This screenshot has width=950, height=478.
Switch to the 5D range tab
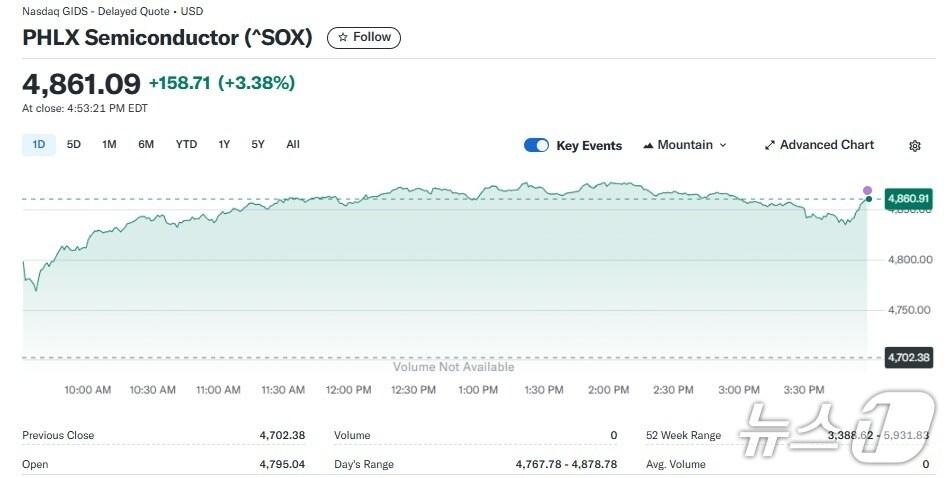click(74, 145)
